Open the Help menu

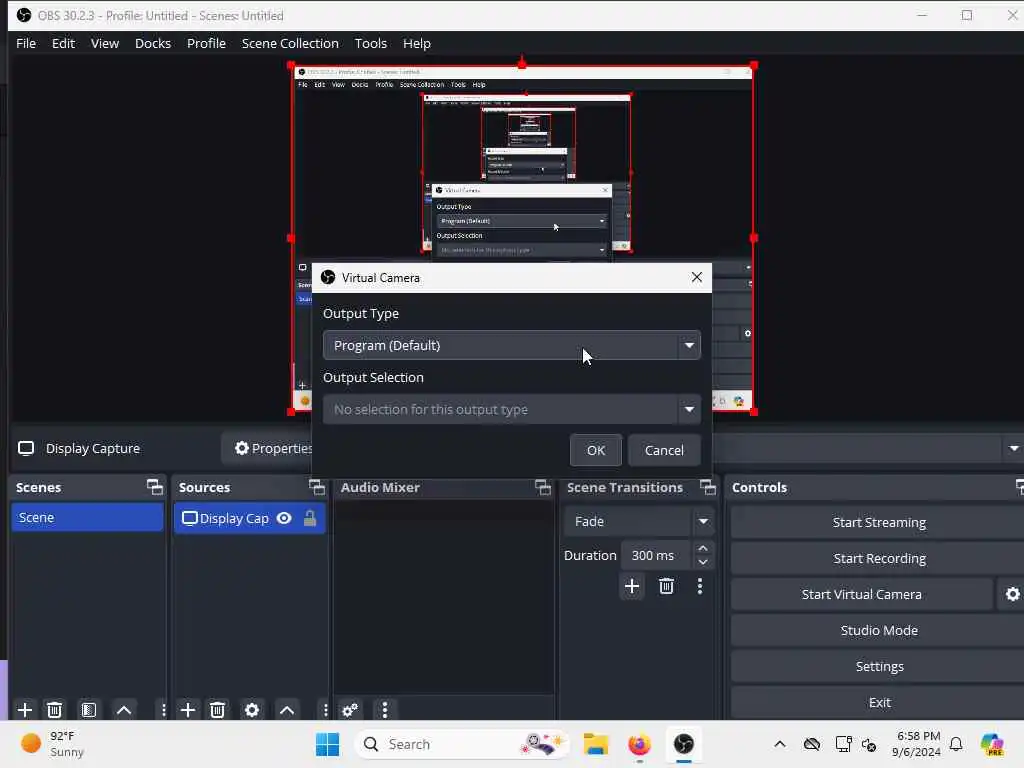coord(417,43)
